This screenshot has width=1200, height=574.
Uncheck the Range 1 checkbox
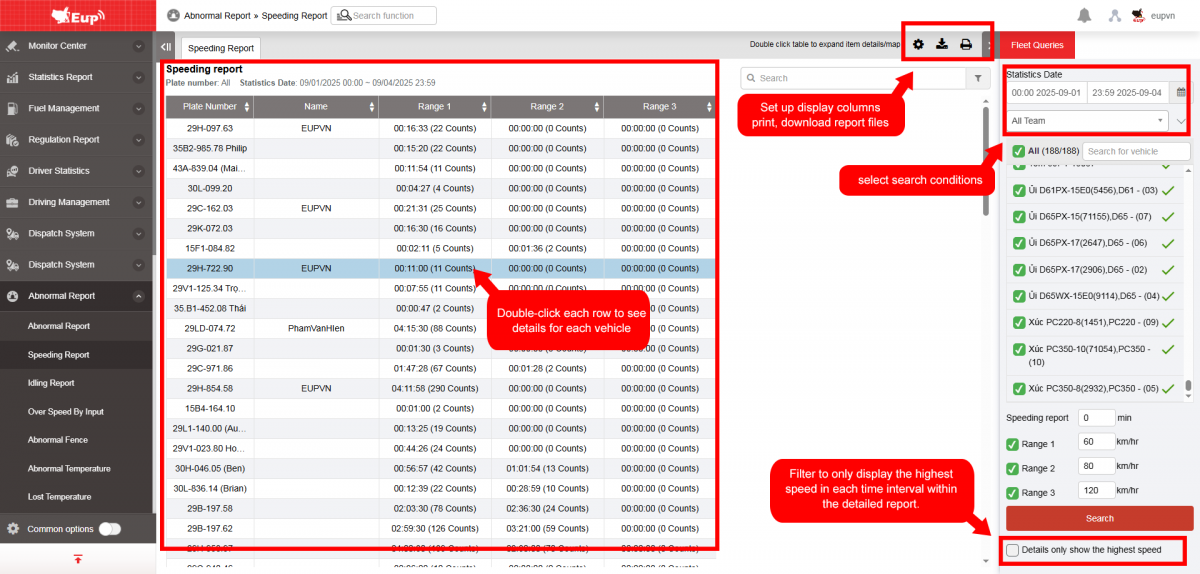(x=1012, y=444)
